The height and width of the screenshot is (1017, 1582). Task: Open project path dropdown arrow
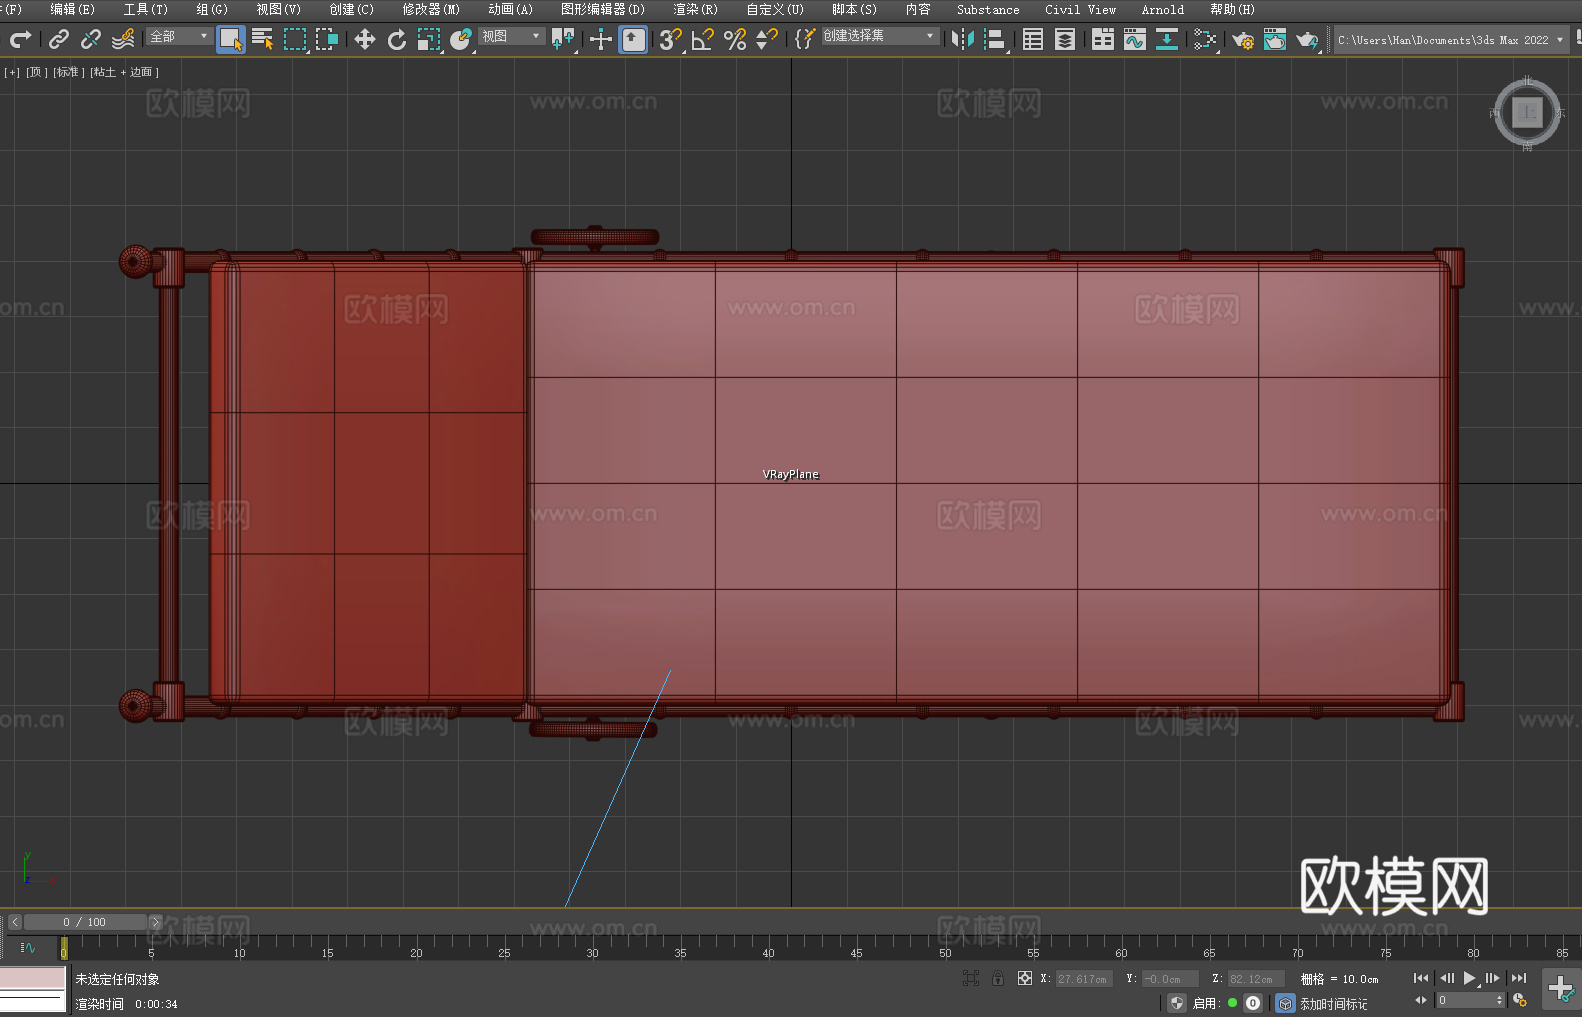coord(1559,40)
